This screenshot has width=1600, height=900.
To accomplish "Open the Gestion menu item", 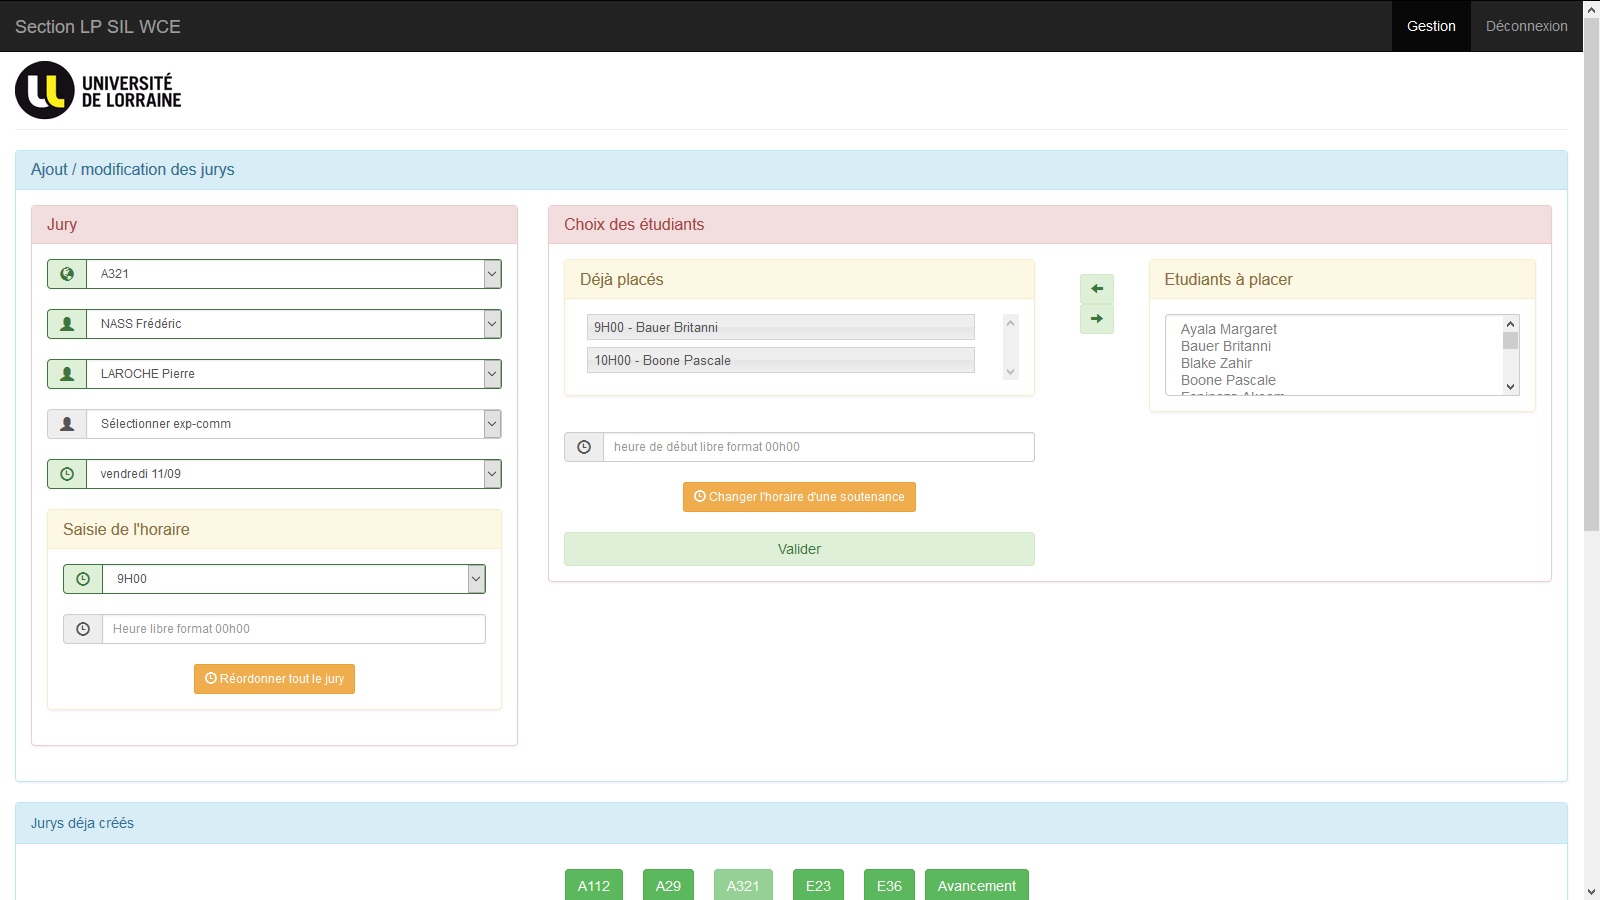I will (x=1430, y=26).
